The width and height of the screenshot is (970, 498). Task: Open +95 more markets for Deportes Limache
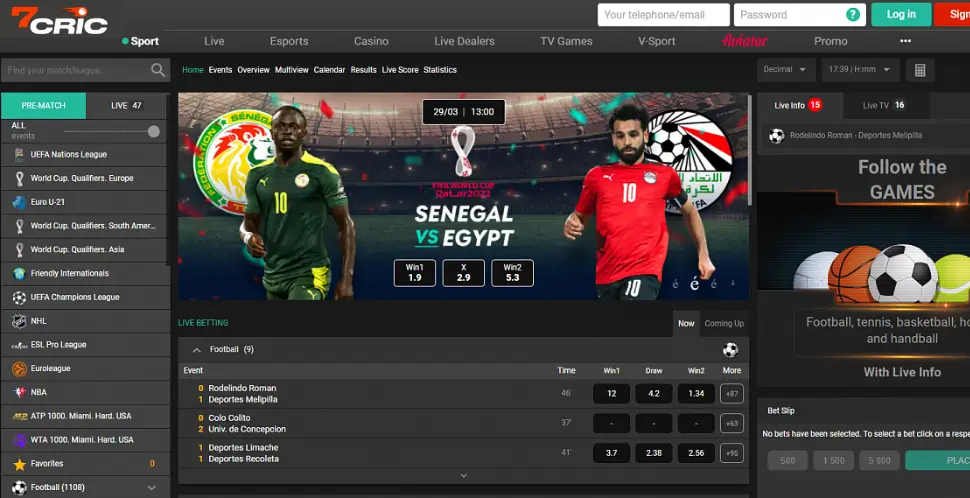tap(732, 453)
